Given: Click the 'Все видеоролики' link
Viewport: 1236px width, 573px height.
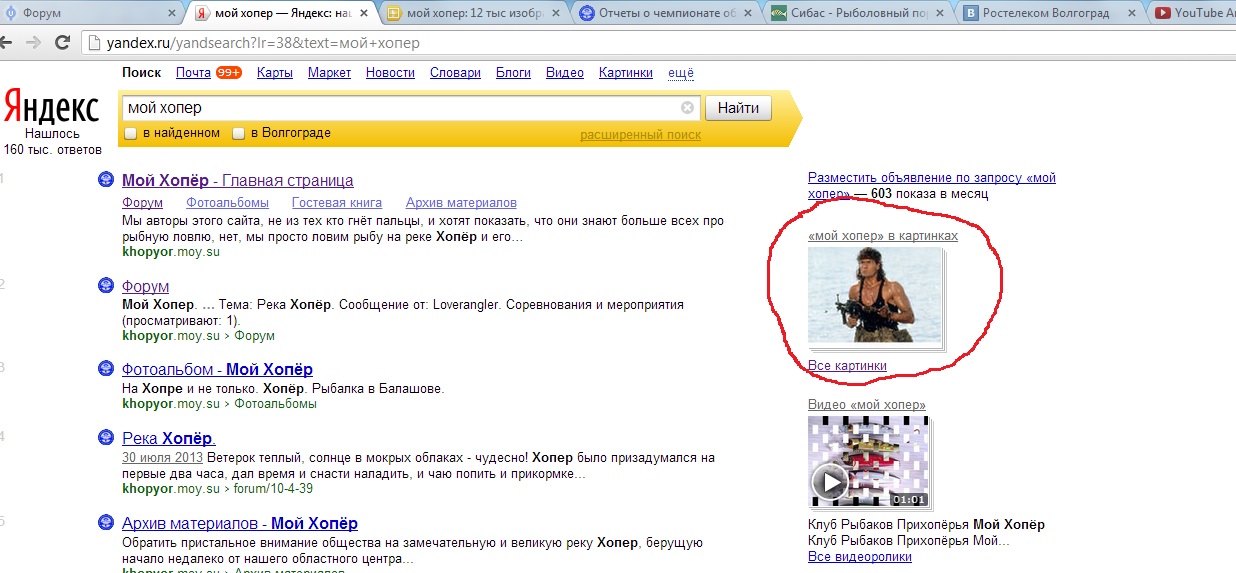Looking at the screenshot, I should [860, 556].
